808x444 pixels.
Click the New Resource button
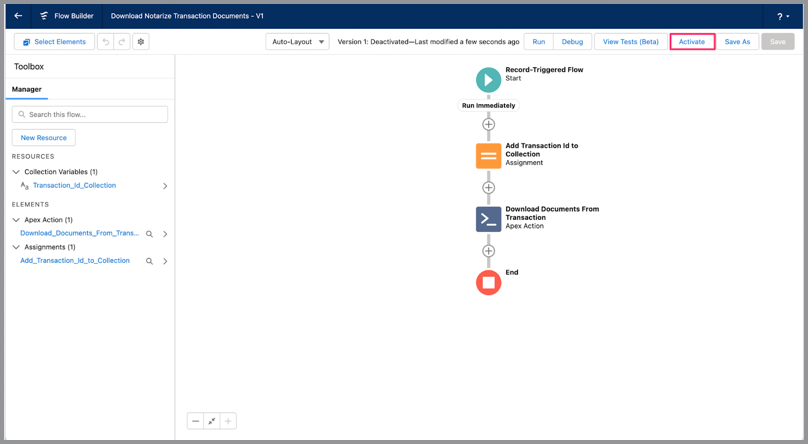pos(44,138)
